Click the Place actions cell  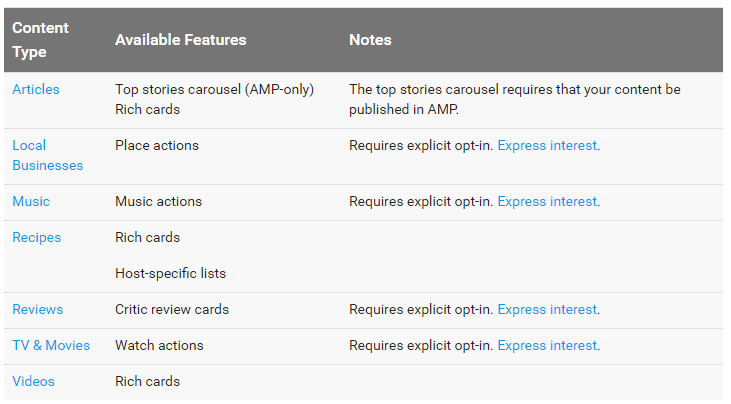coord(157,145)
